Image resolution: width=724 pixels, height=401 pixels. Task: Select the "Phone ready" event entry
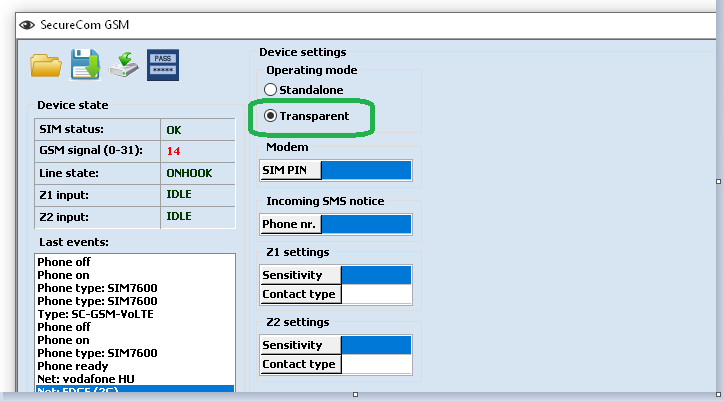(74, 366)
